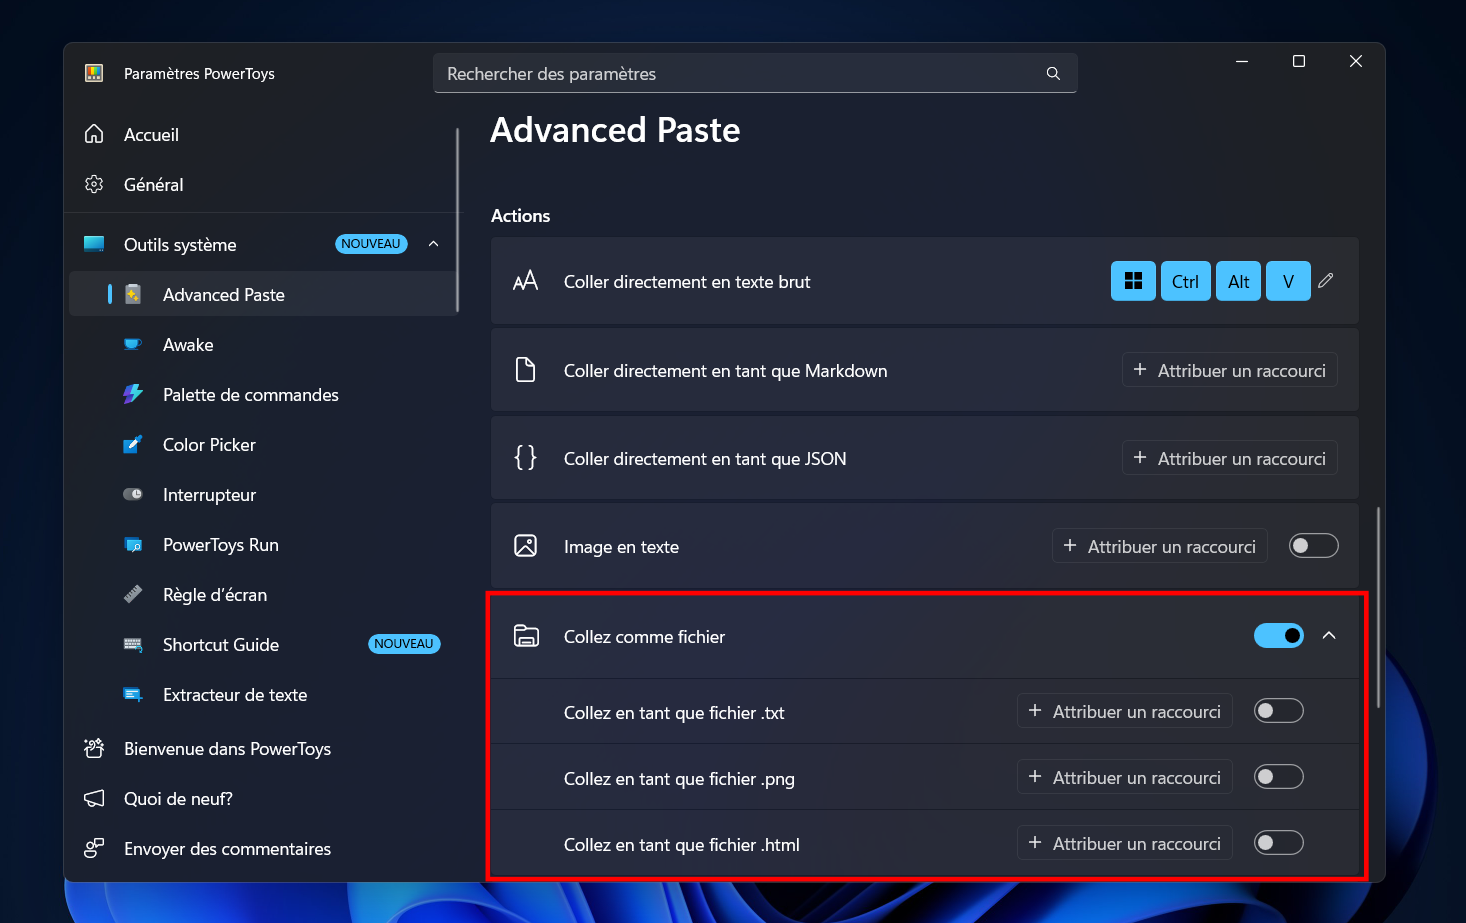Click the Interrupteur switch icon
Screen dimensions: 1466x923
[x=133, y=494]
